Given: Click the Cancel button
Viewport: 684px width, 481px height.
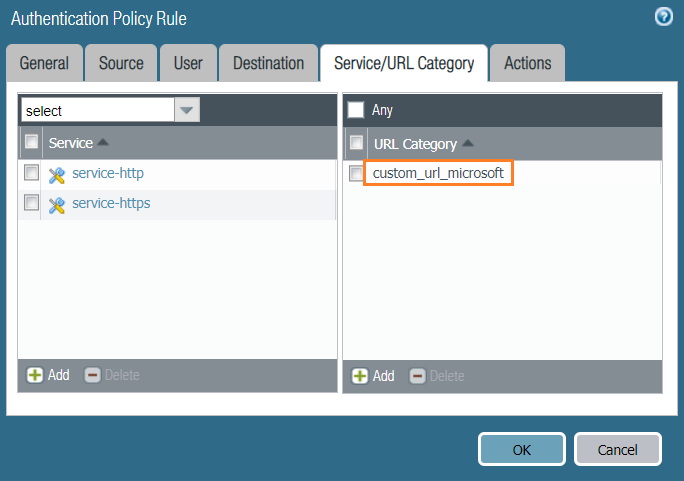Looking at the screenshot, I should pos(618,449).
